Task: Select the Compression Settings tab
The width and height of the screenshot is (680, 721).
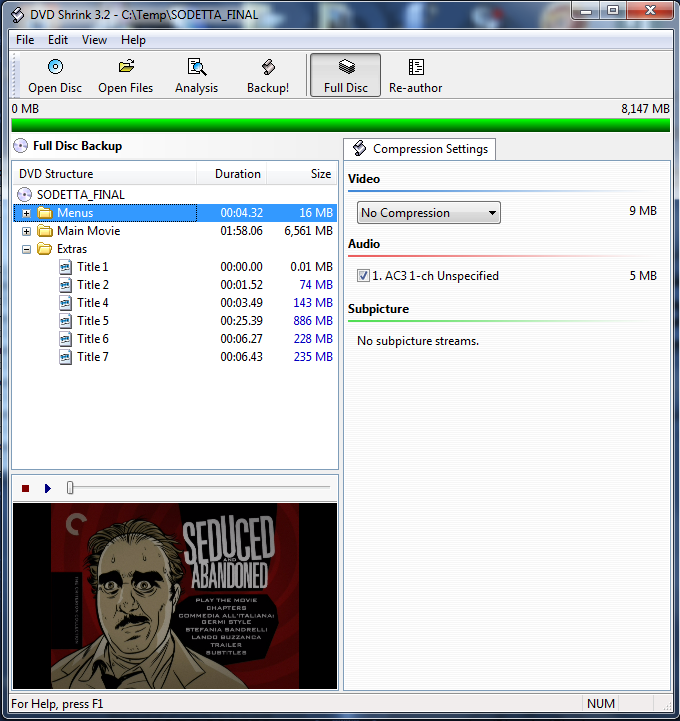Action: [419, 149]
